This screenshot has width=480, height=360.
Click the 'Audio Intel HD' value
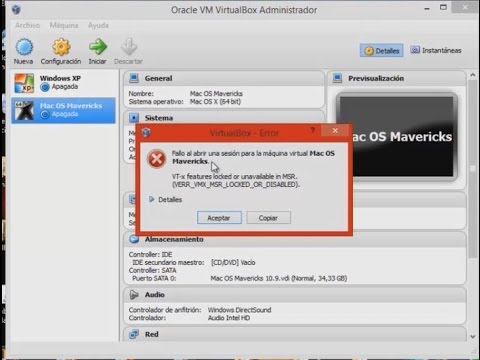229,318
